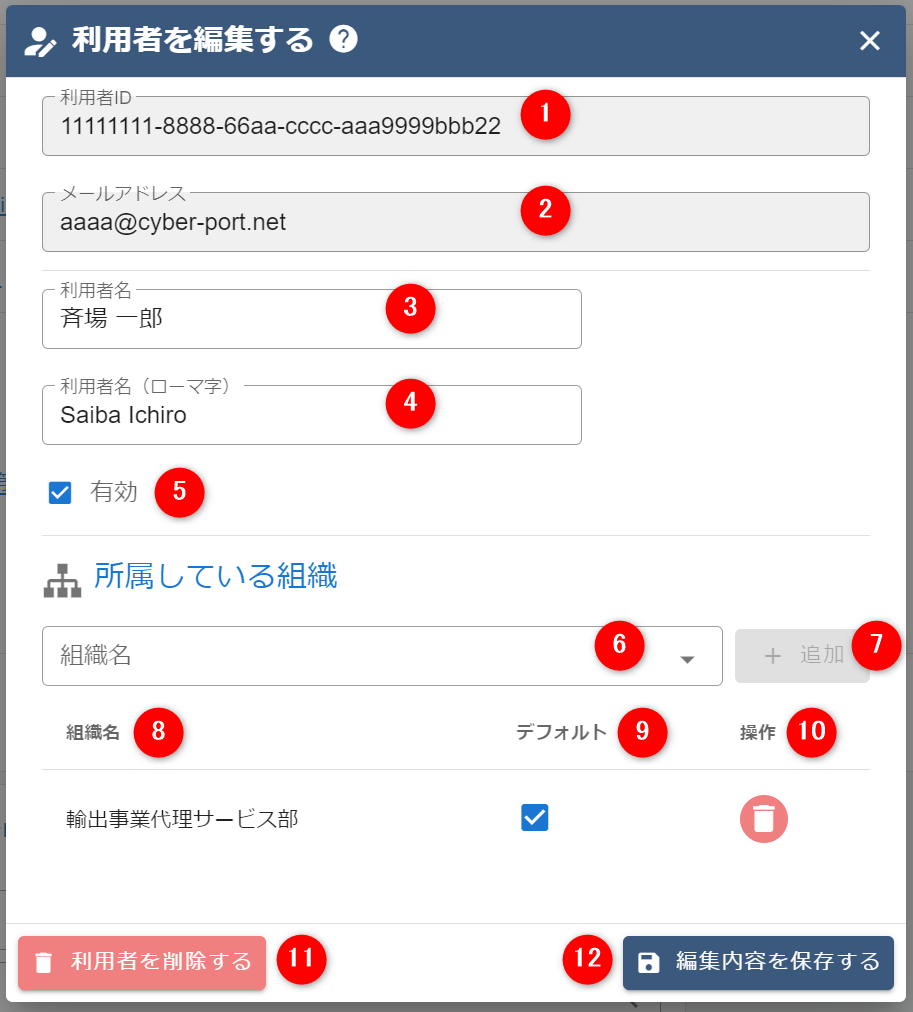Click the user-edit icon in title bar
The image size is (913, 1012).
point(40,41)
